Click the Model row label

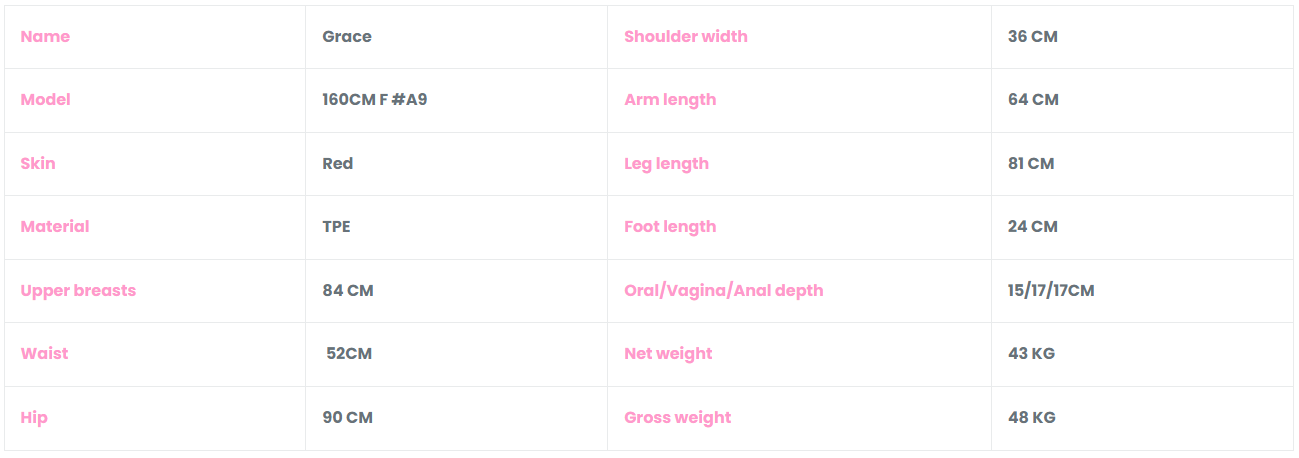click(46, 100)
